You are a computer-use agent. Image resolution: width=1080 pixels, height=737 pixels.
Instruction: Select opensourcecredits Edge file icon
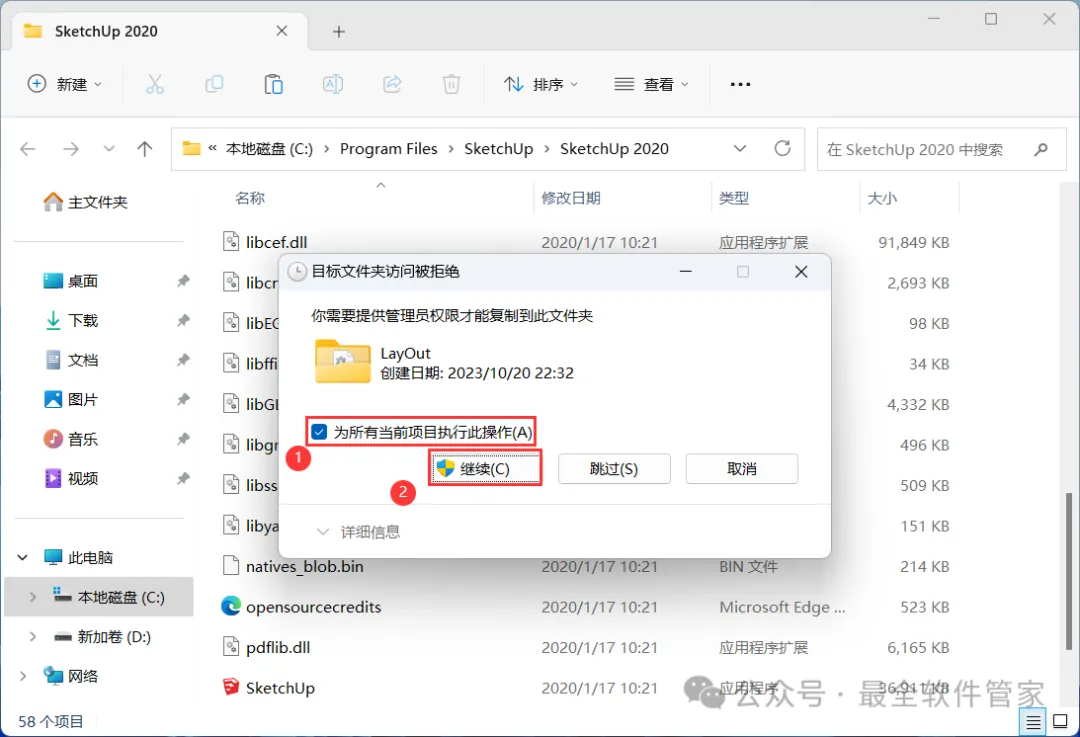point(231,606)
